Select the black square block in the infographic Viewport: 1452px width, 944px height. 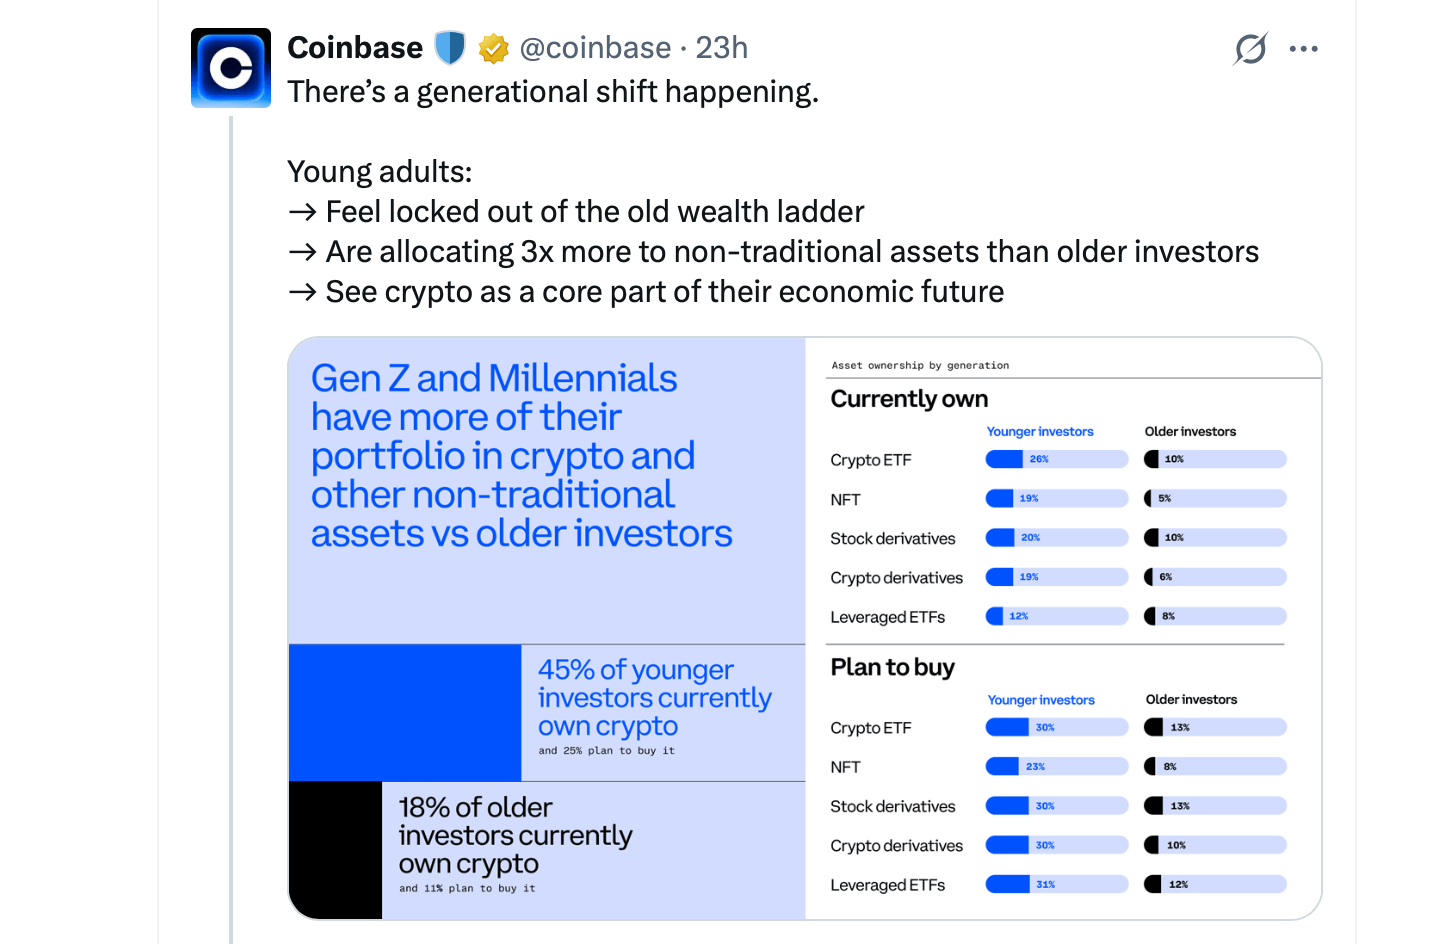point(334,850)
